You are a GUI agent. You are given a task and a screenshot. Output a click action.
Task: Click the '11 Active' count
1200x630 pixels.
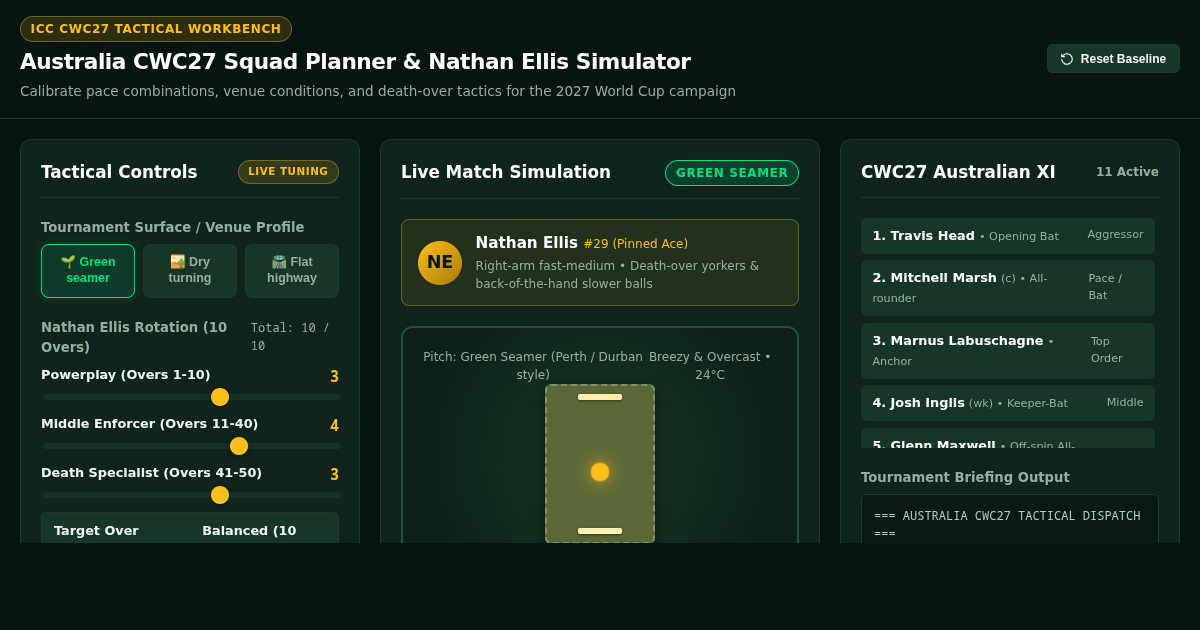pos(1127,172)
